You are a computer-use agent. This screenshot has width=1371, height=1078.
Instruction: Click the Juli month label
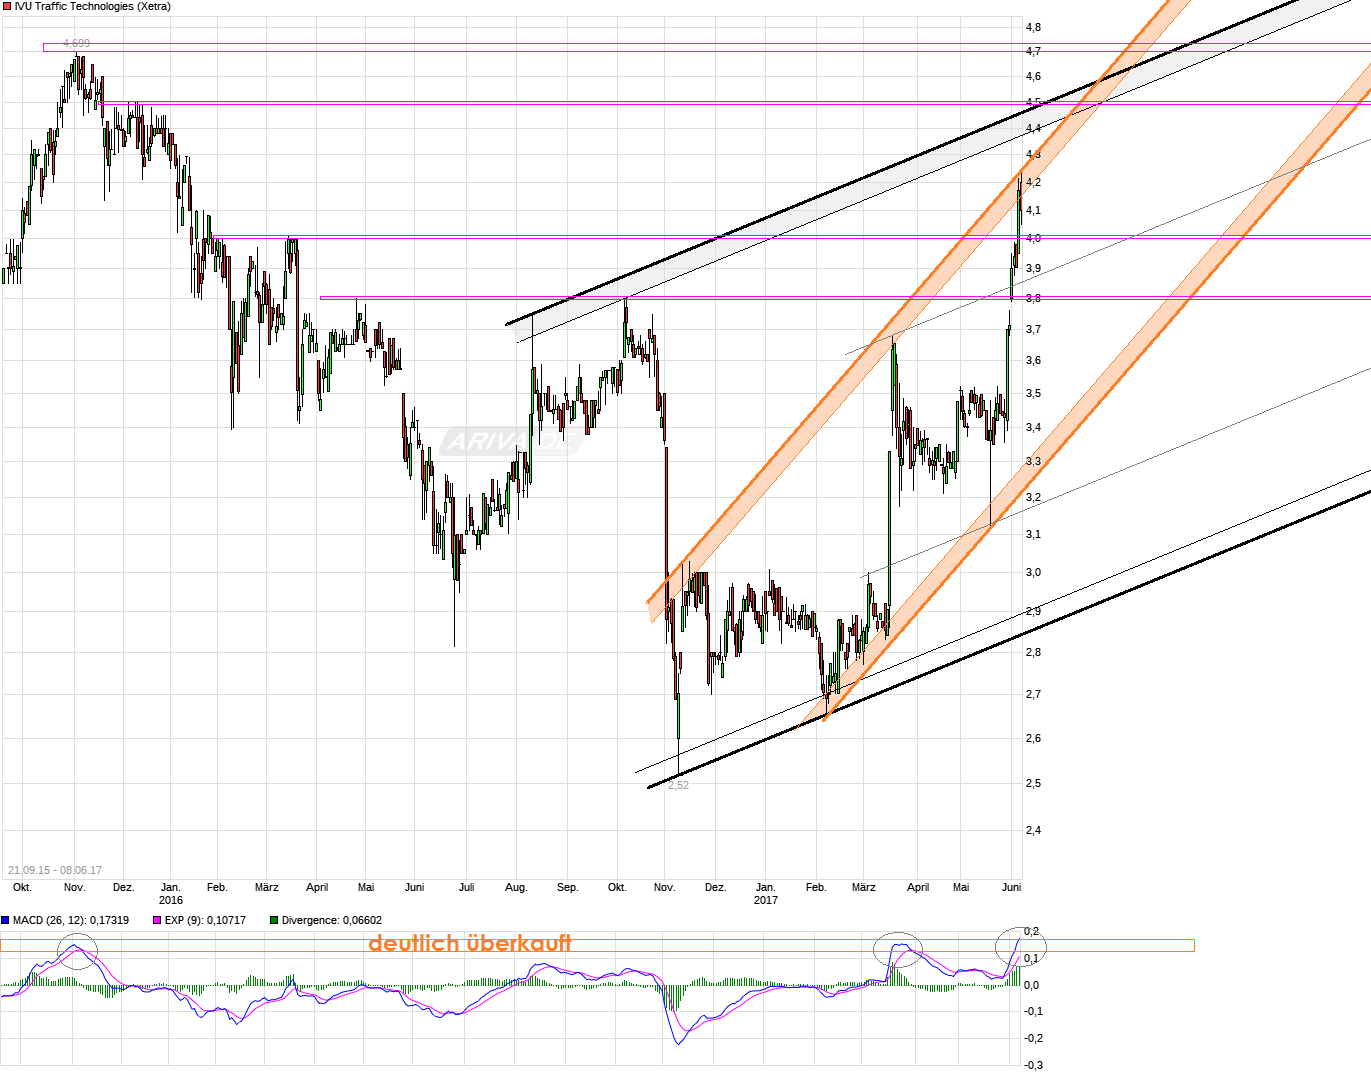point(466,887)
